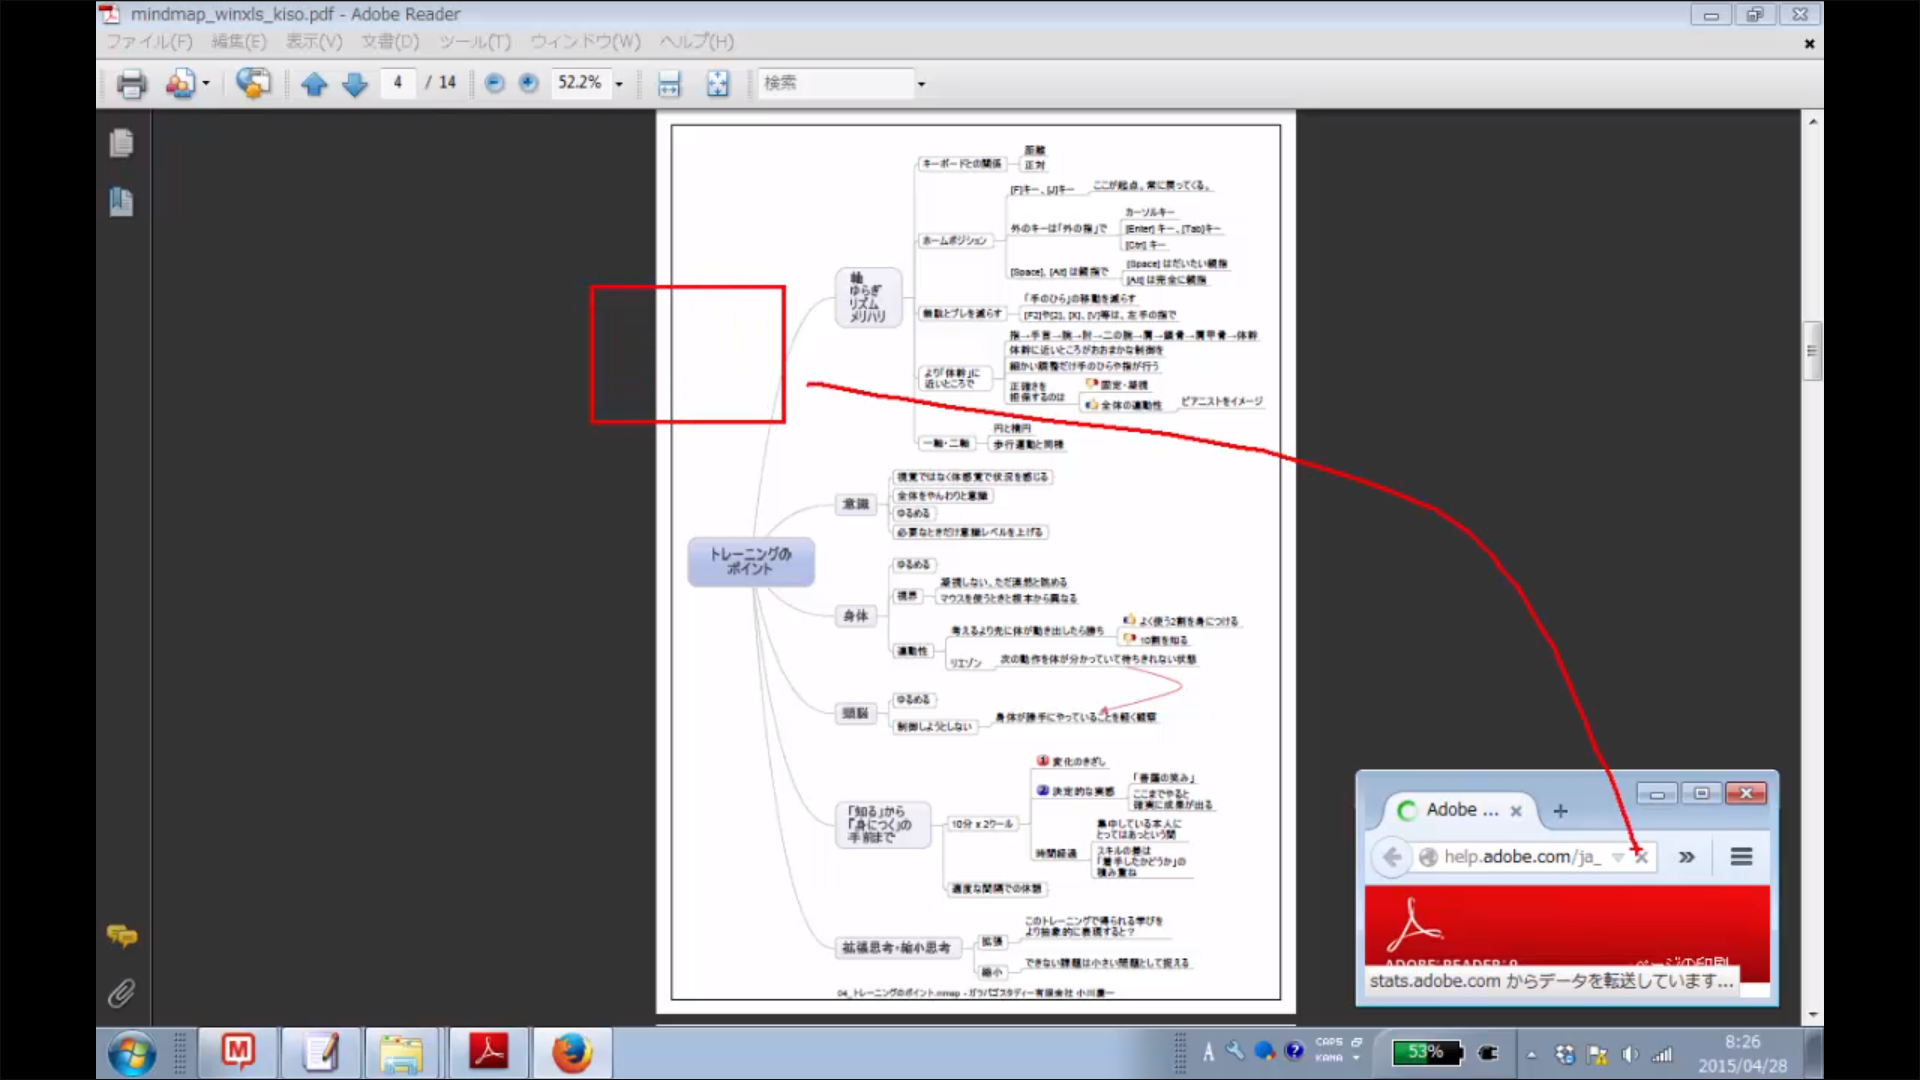Click the fit width scrolling icon
This screenshot has height=1080, width=1920.
[x=669, y=84]
